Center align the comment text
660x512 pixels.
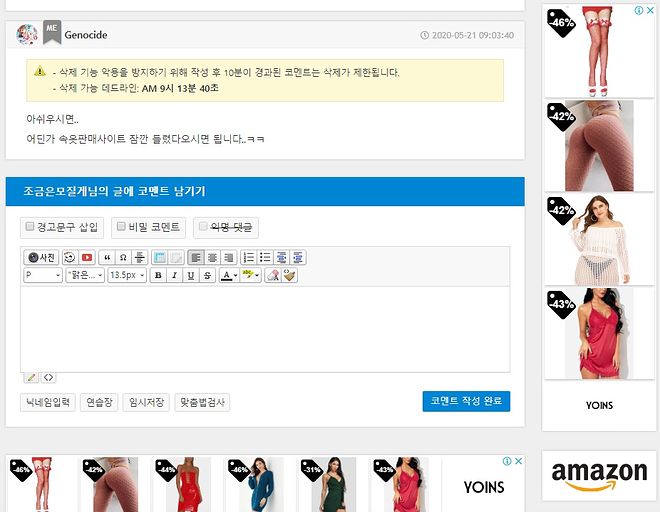point(212,257)
